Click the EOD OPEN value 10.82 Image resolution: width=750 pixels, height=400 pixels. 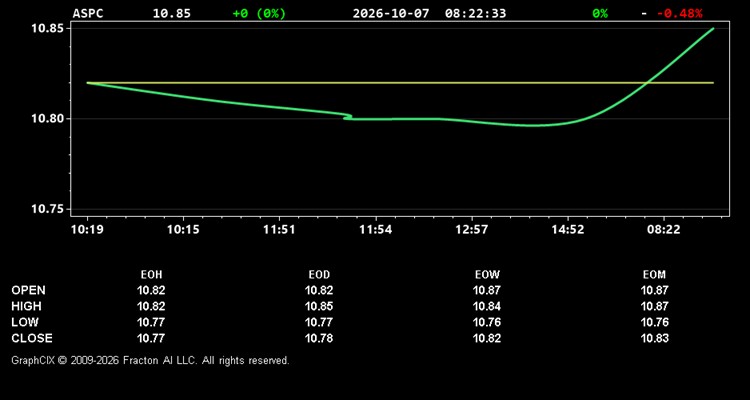click(x=319, y=290)
